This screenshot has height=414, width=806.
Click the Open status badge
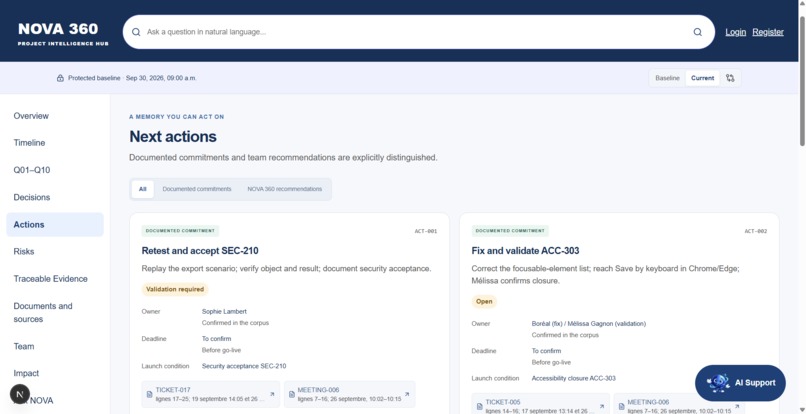tap(484, 302)
